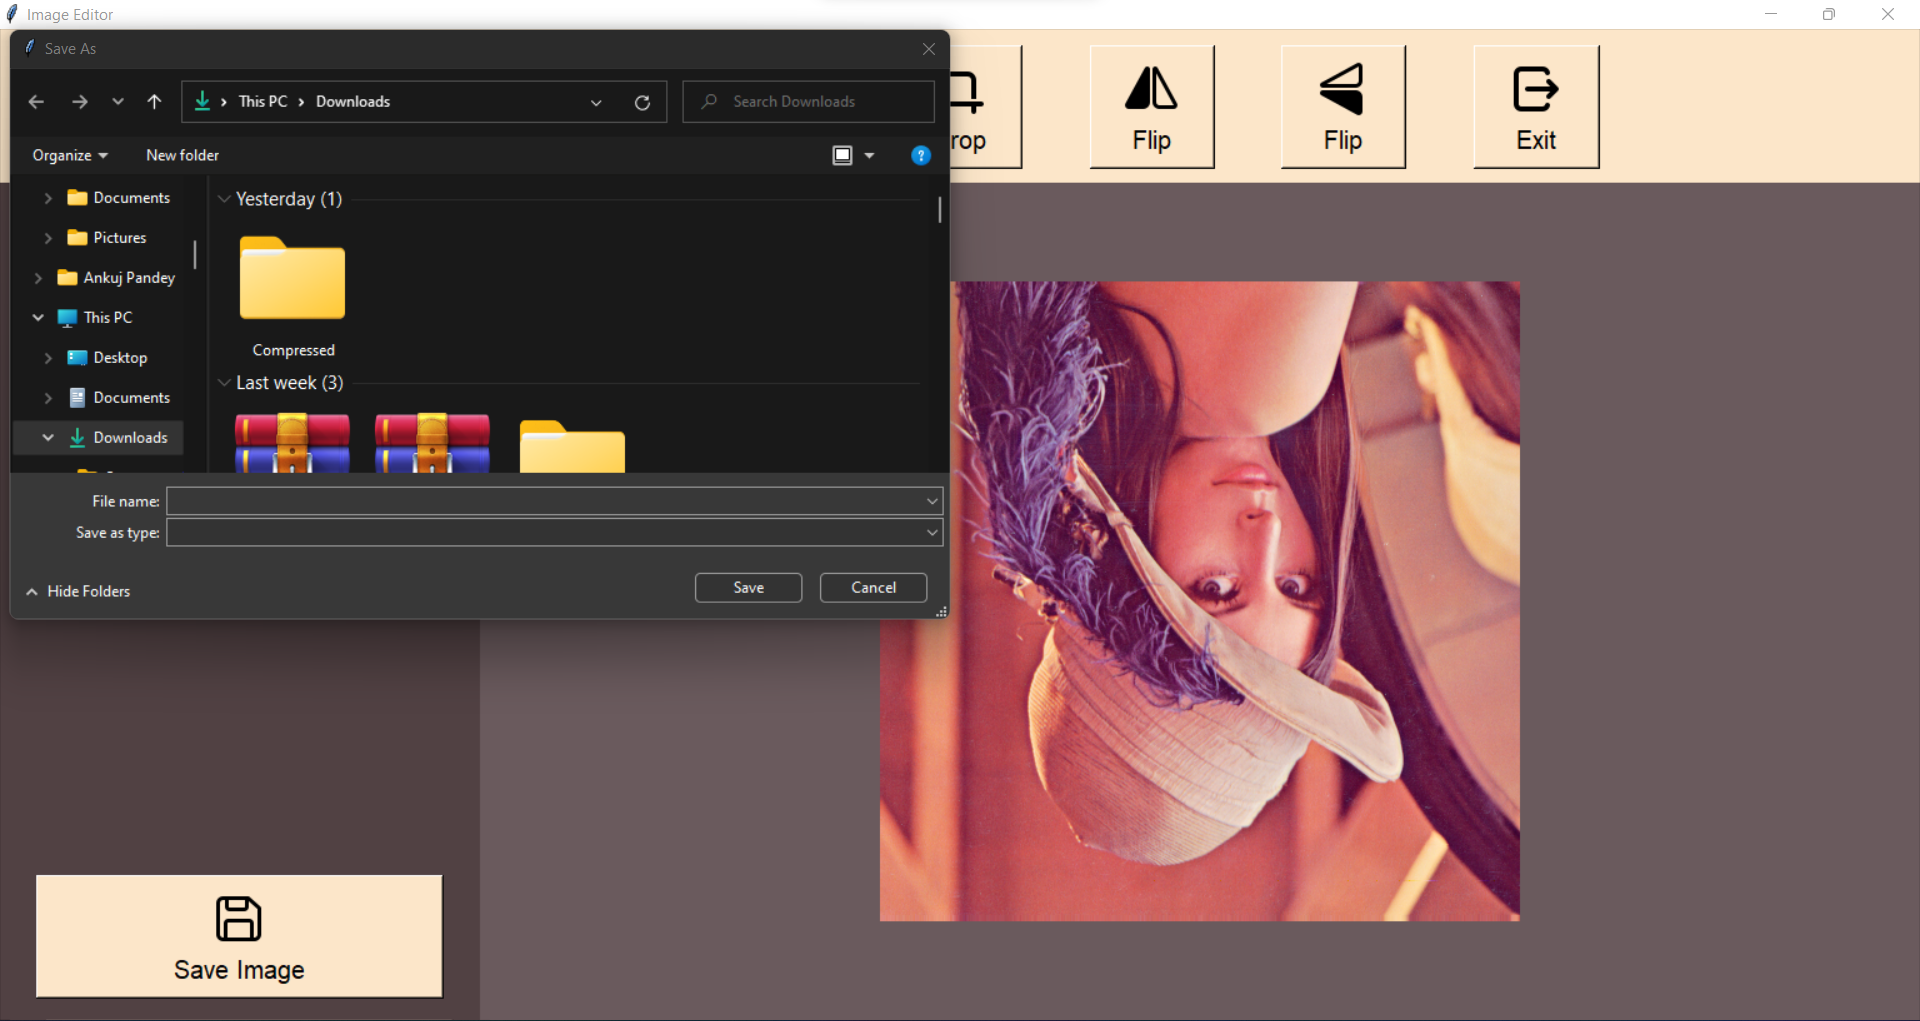The height and width of the screenshot is (1021, 1920).
Task: Collapse the Yesterday group in file list
Action: click(223, 199)
